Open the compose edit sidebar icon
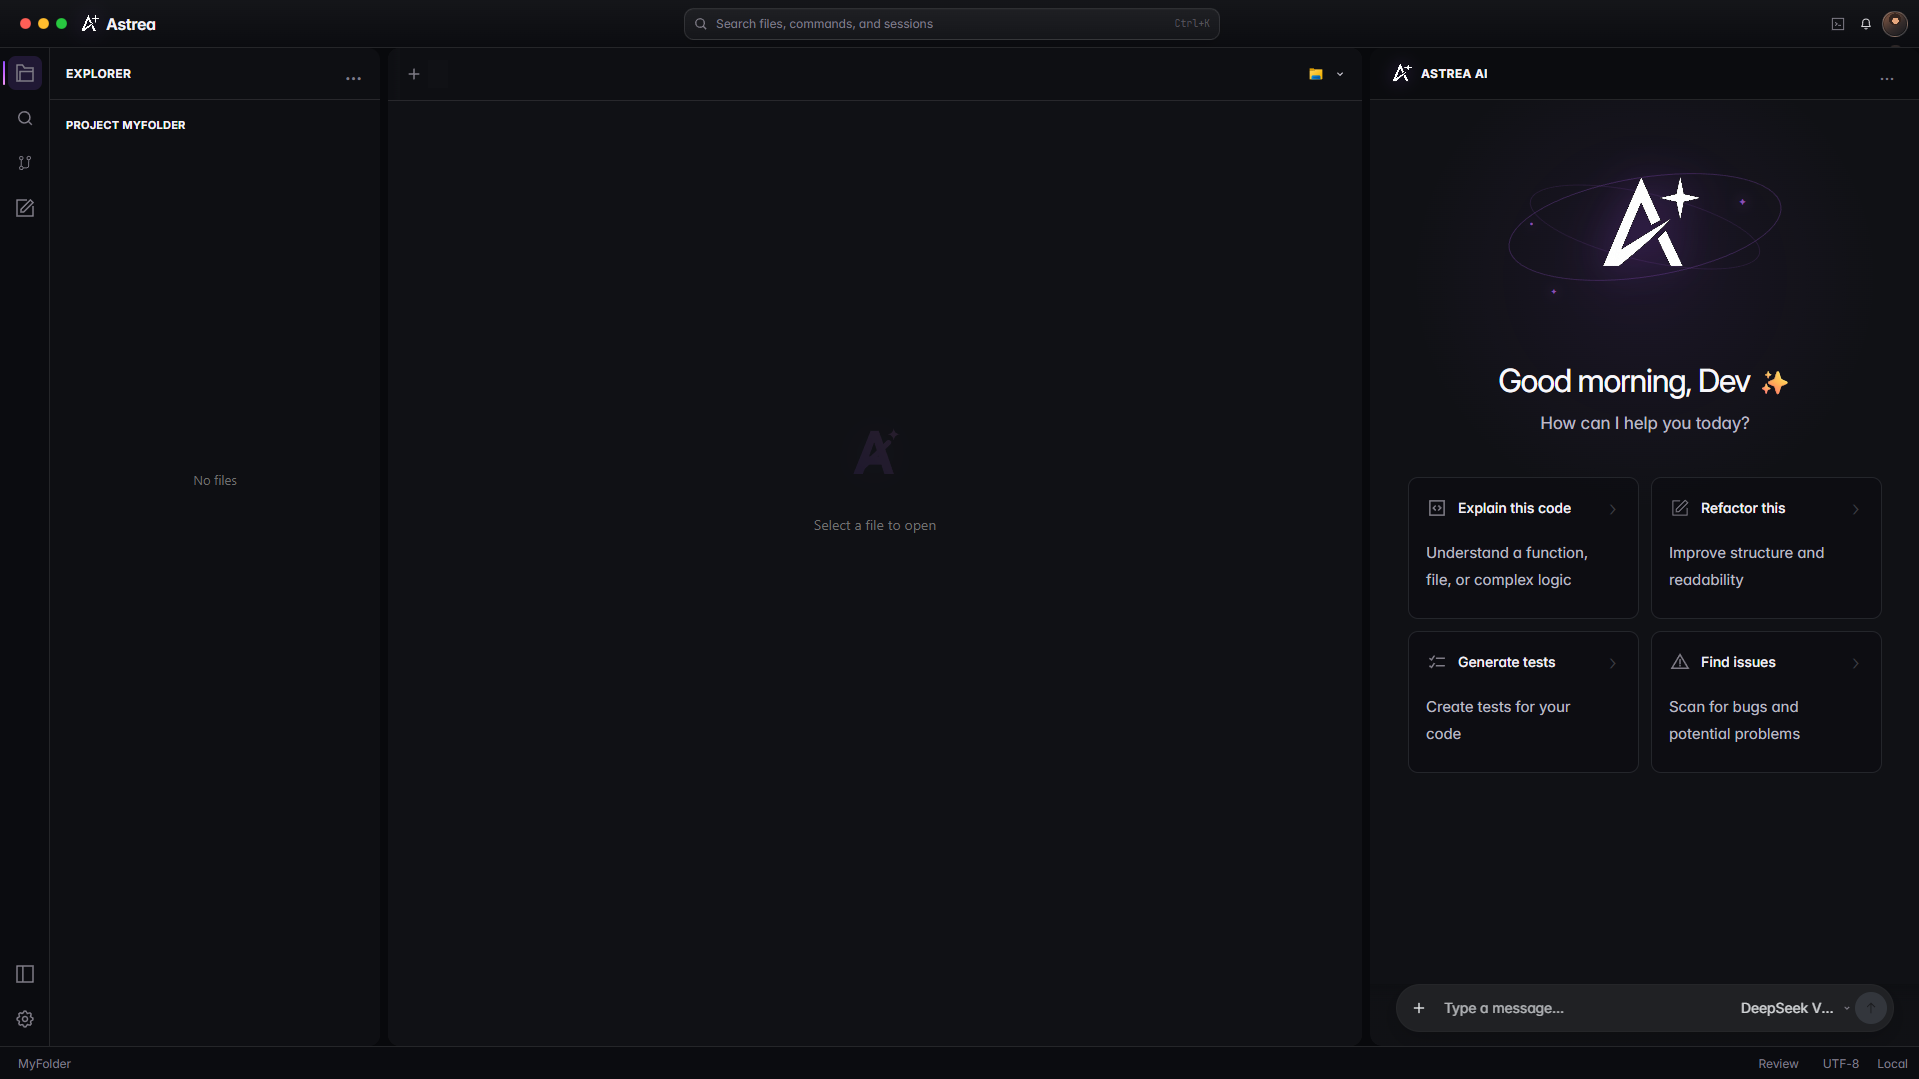The width and height of the screenshot is (1919, 1079). (25, 208)
